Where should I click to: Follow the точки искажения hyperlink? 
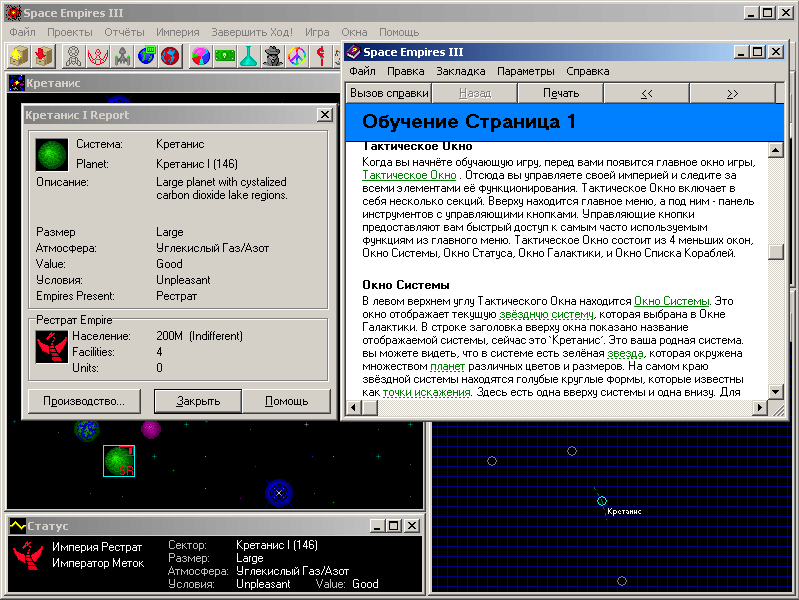[426, 392]
